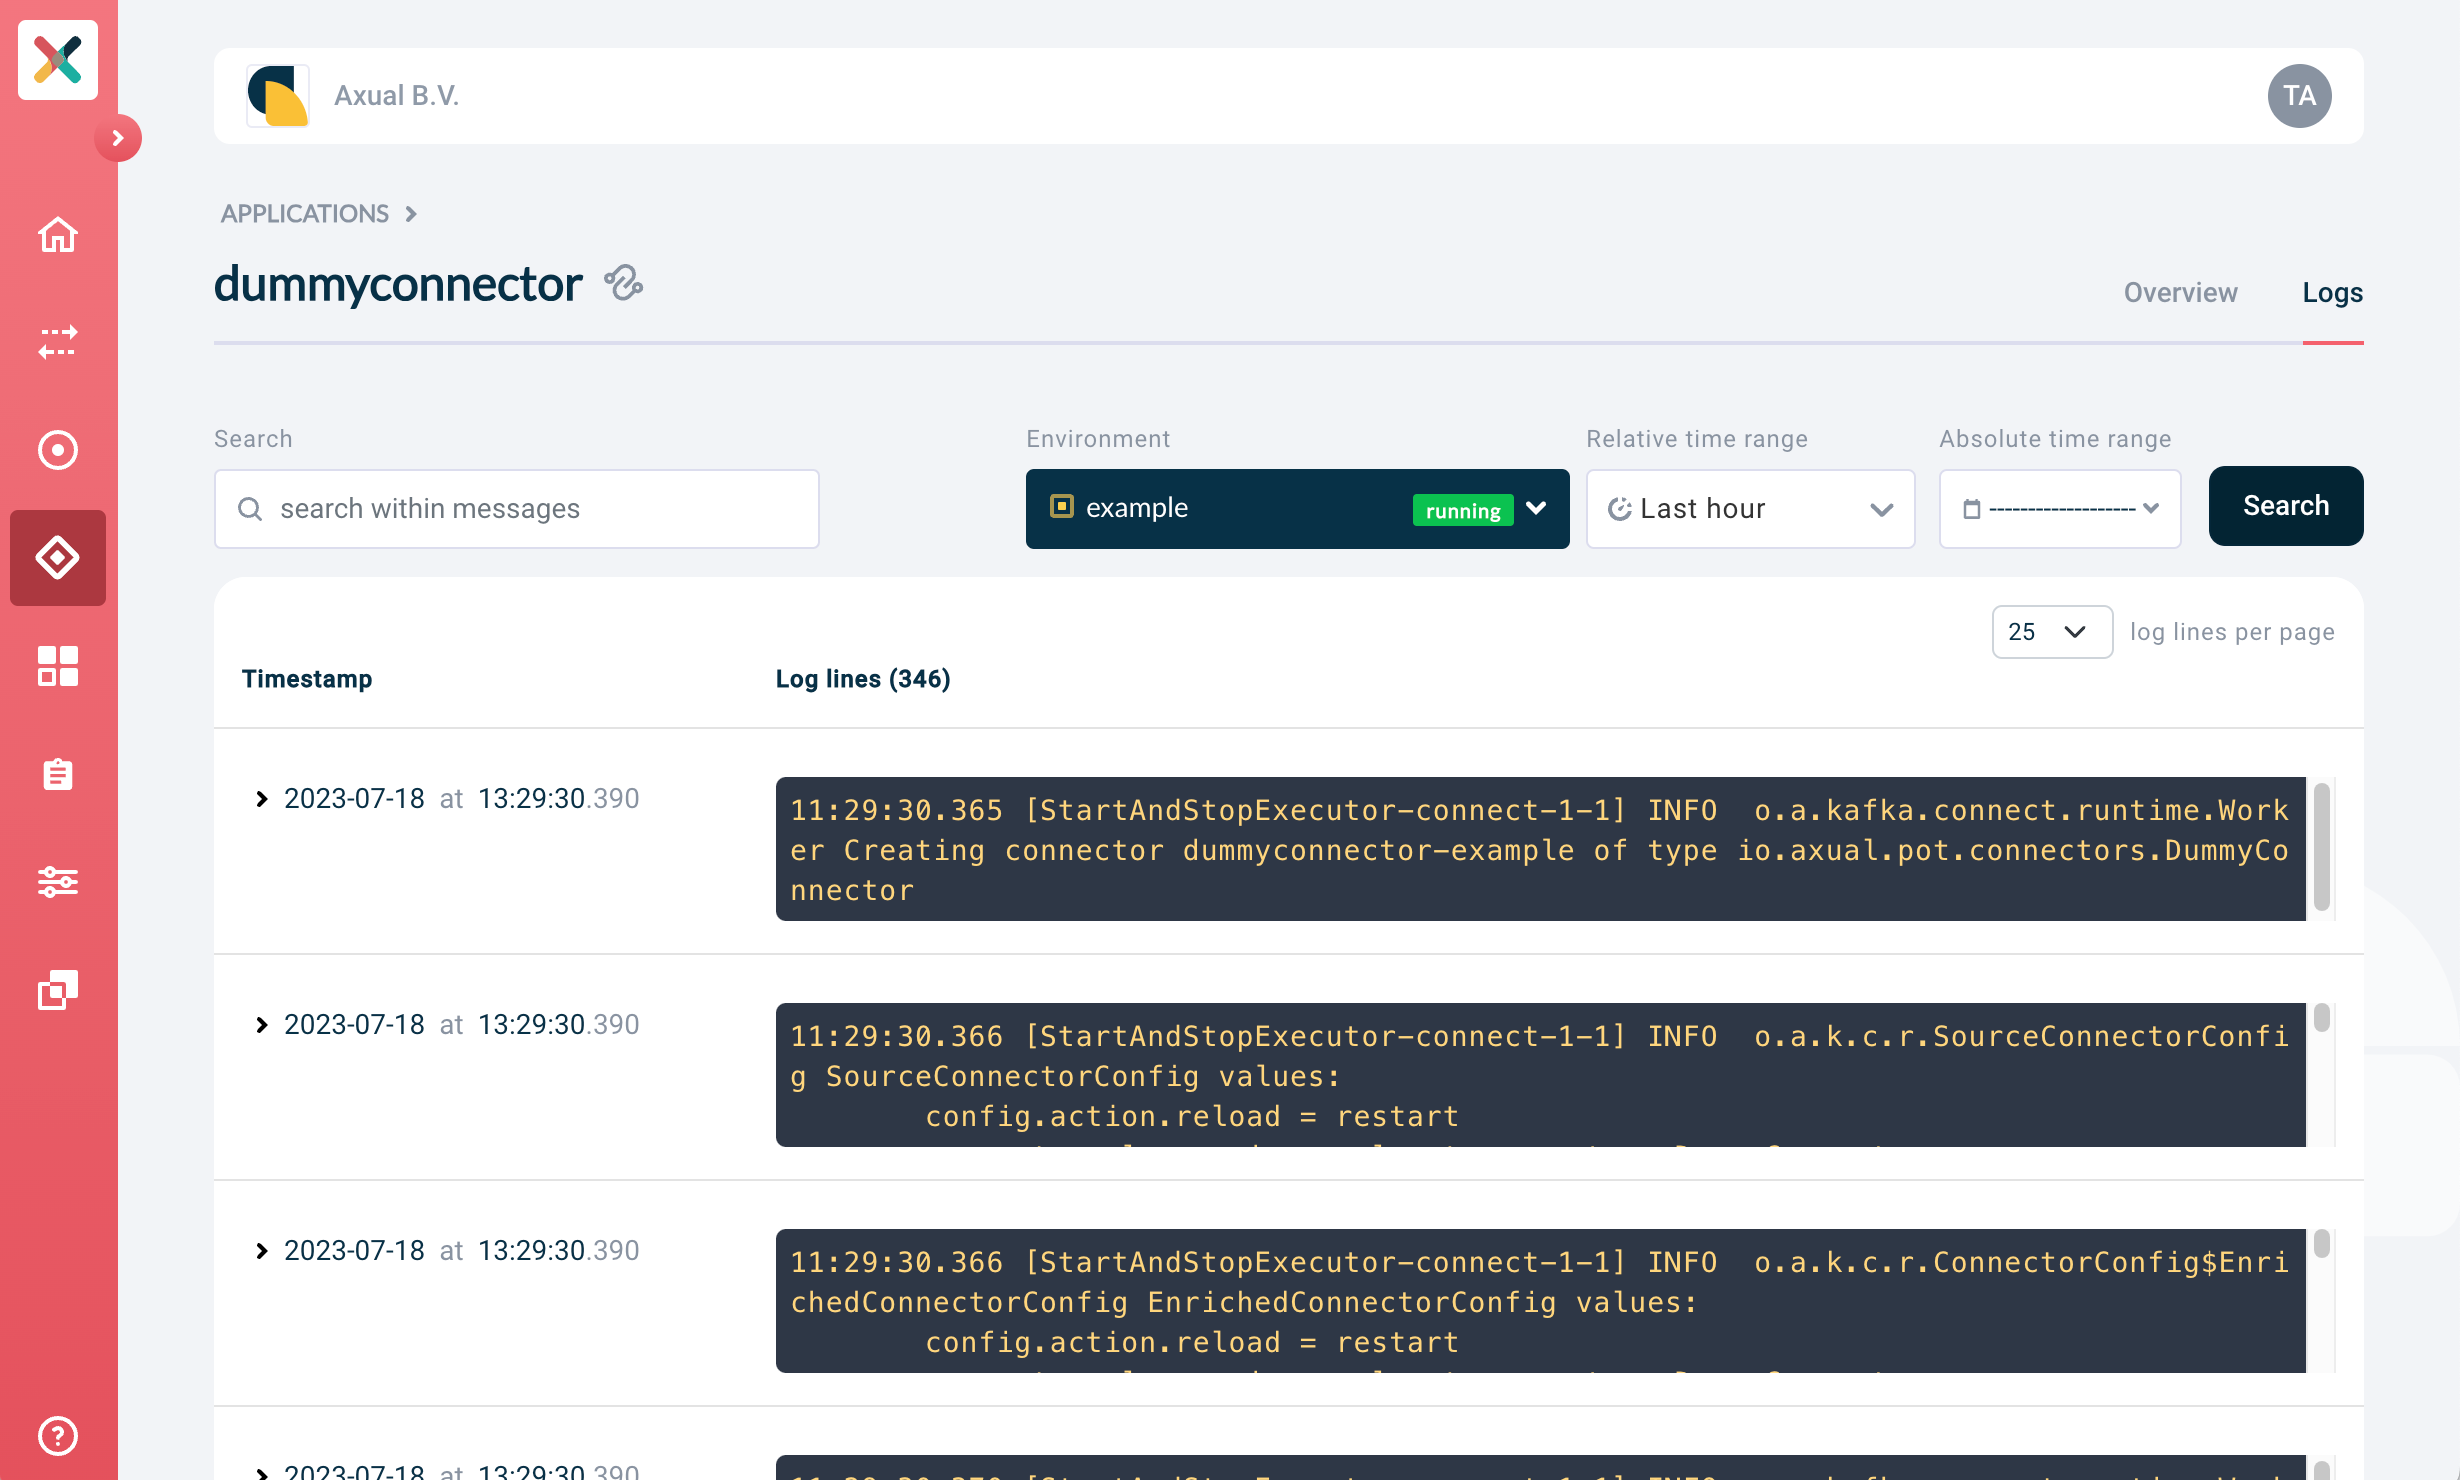Open the topics circle icon in sidebar
The image size is (2460, 1480).
tap(57, 450)
